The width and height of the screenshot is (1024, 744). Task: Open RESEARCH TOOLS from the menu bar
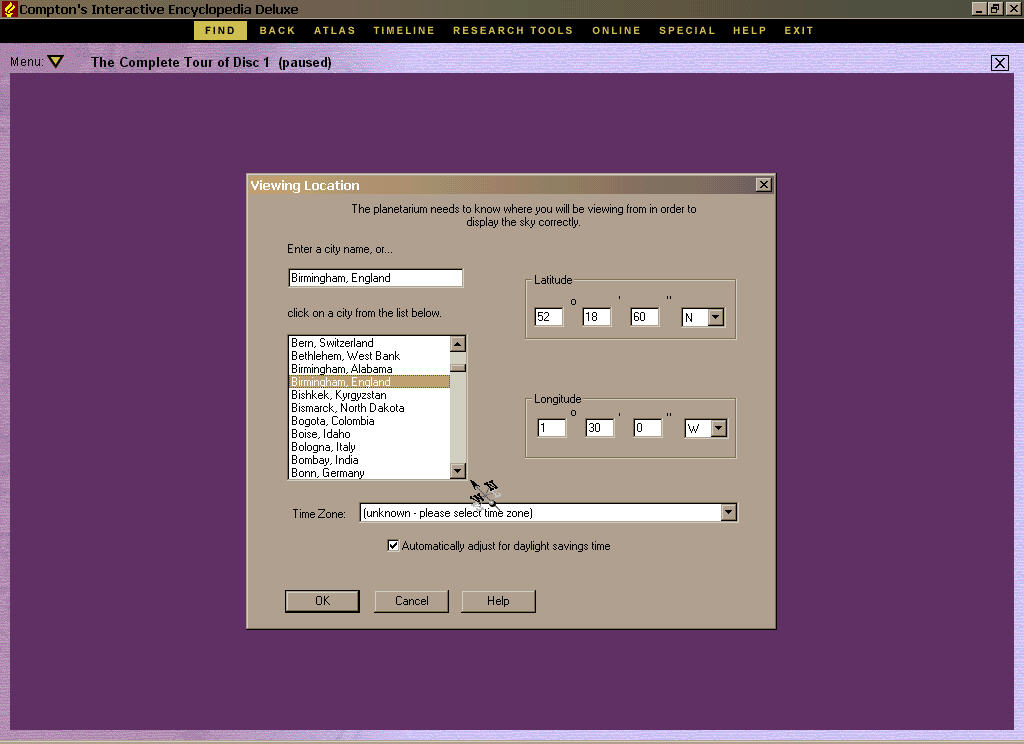(513, 30)
